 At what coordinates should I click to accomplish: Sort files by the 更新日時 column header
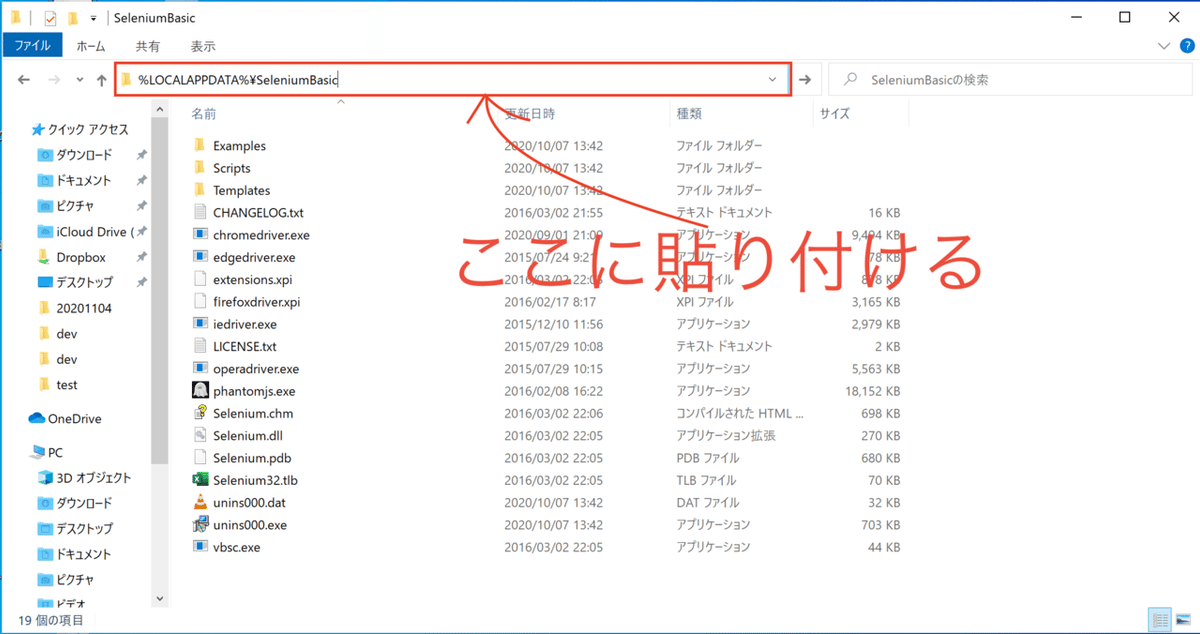(530, 114)
